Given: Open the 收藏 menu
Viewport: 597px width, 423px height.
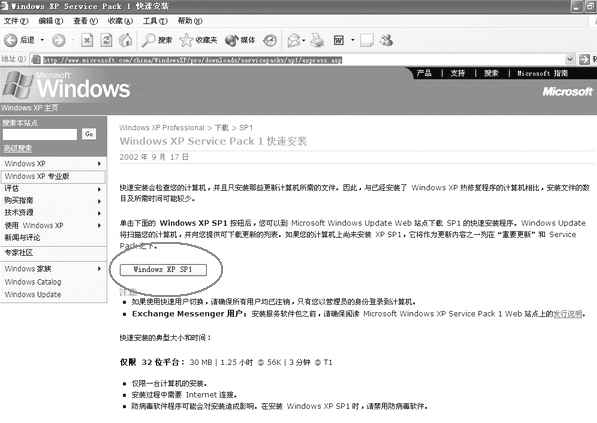Looking at the screenshot, I should point(120,21).
